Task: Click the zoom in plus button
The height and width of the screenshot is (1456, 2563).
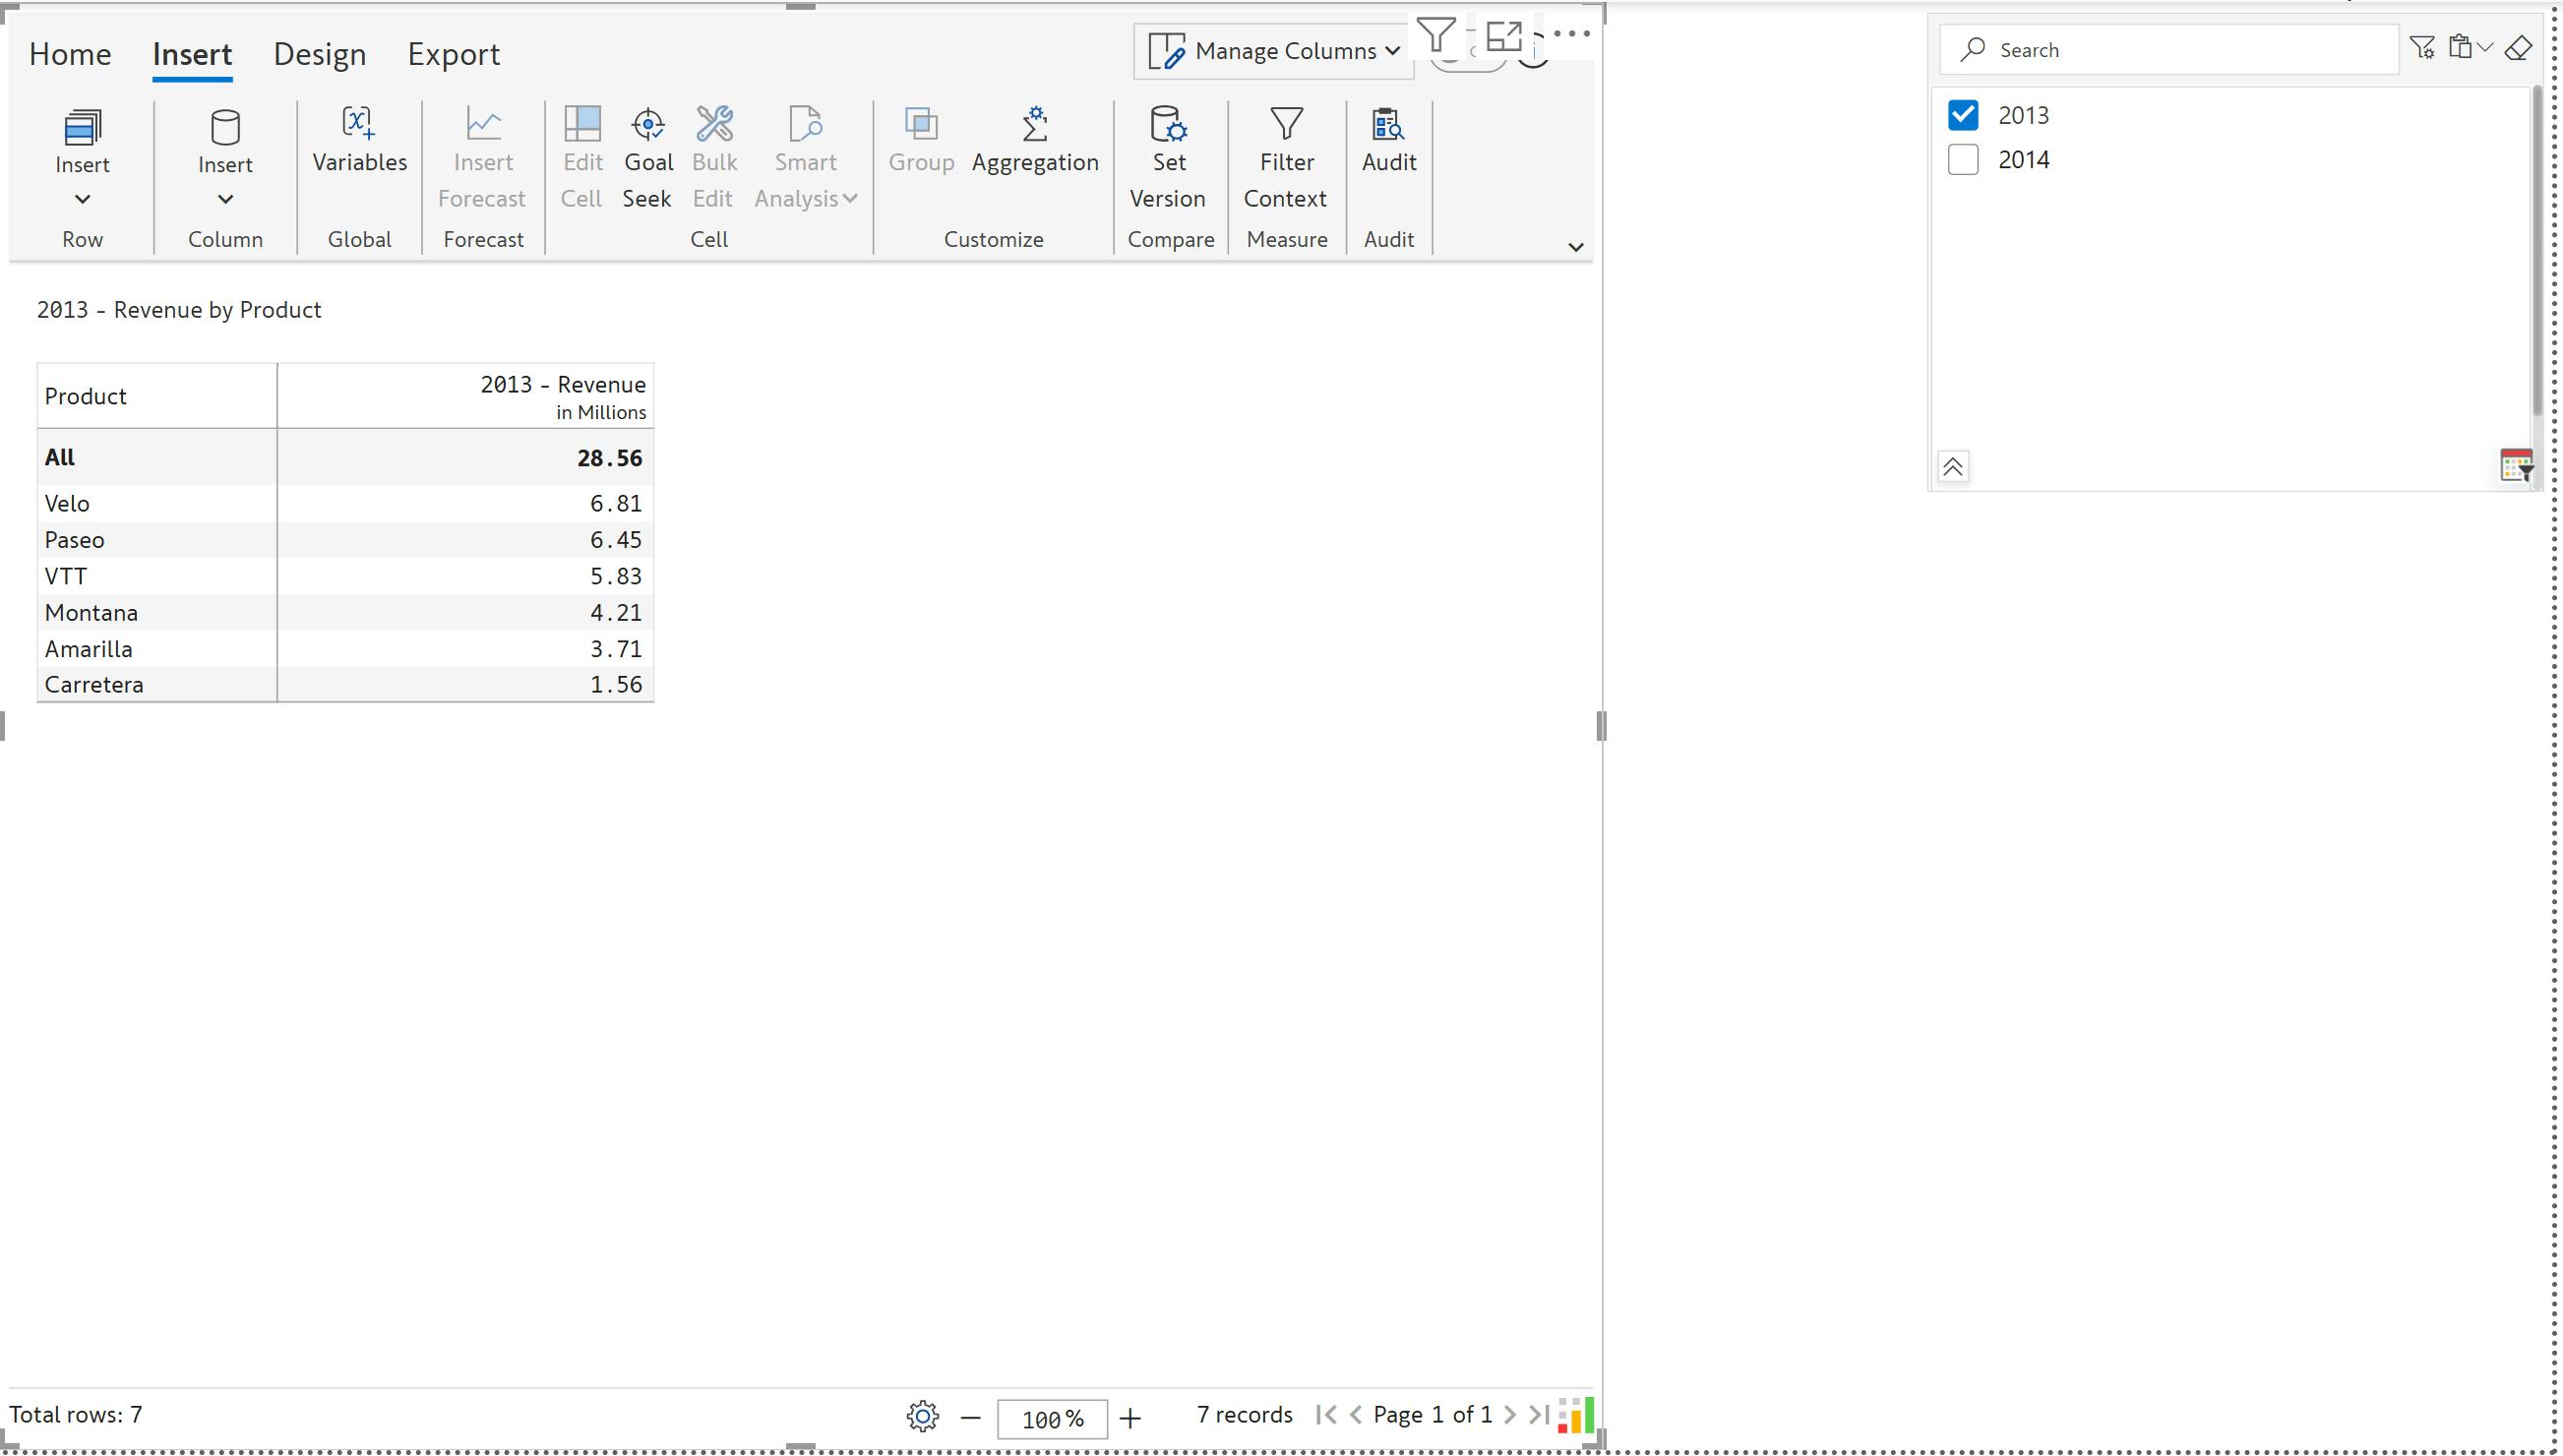Action: pos(1130,1418)
